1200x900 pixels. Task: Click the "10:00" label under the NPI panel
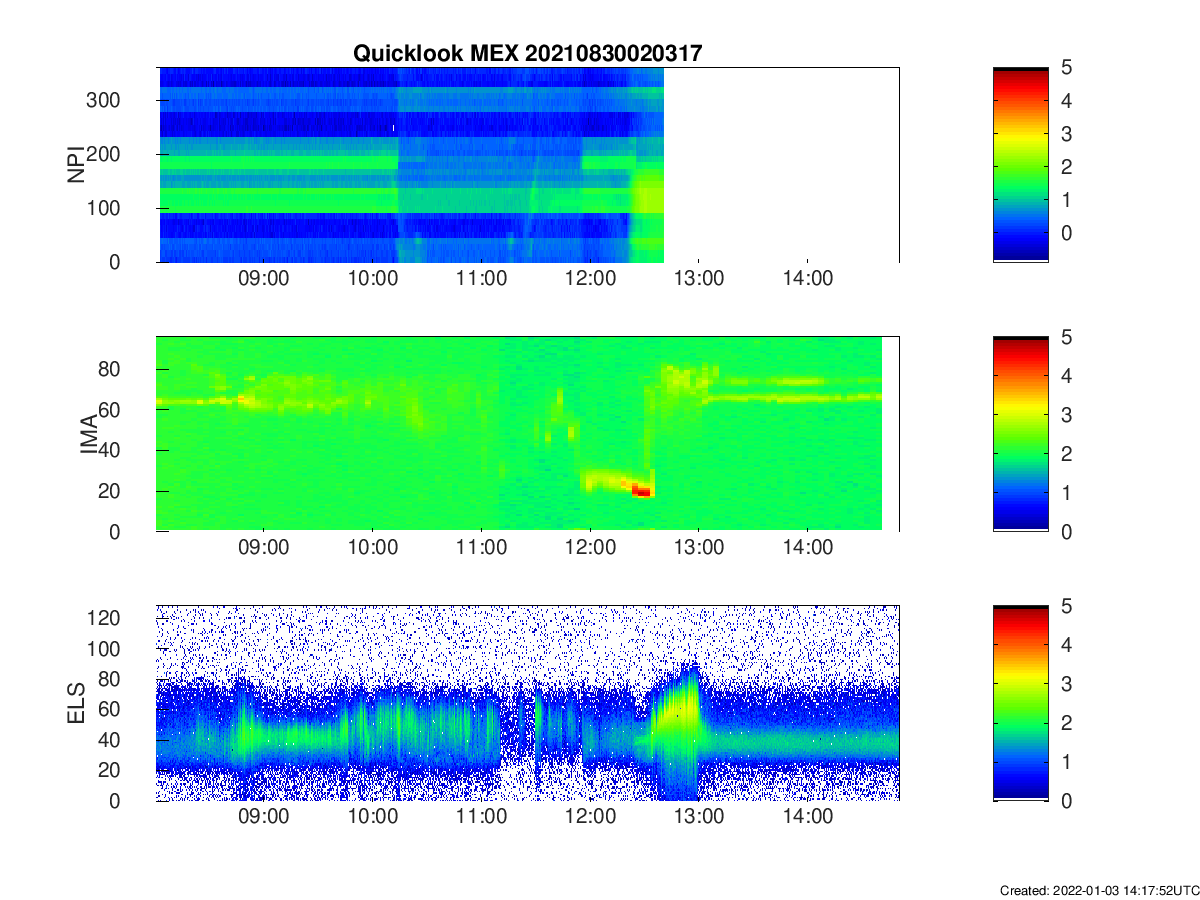[x=373, y=279]
